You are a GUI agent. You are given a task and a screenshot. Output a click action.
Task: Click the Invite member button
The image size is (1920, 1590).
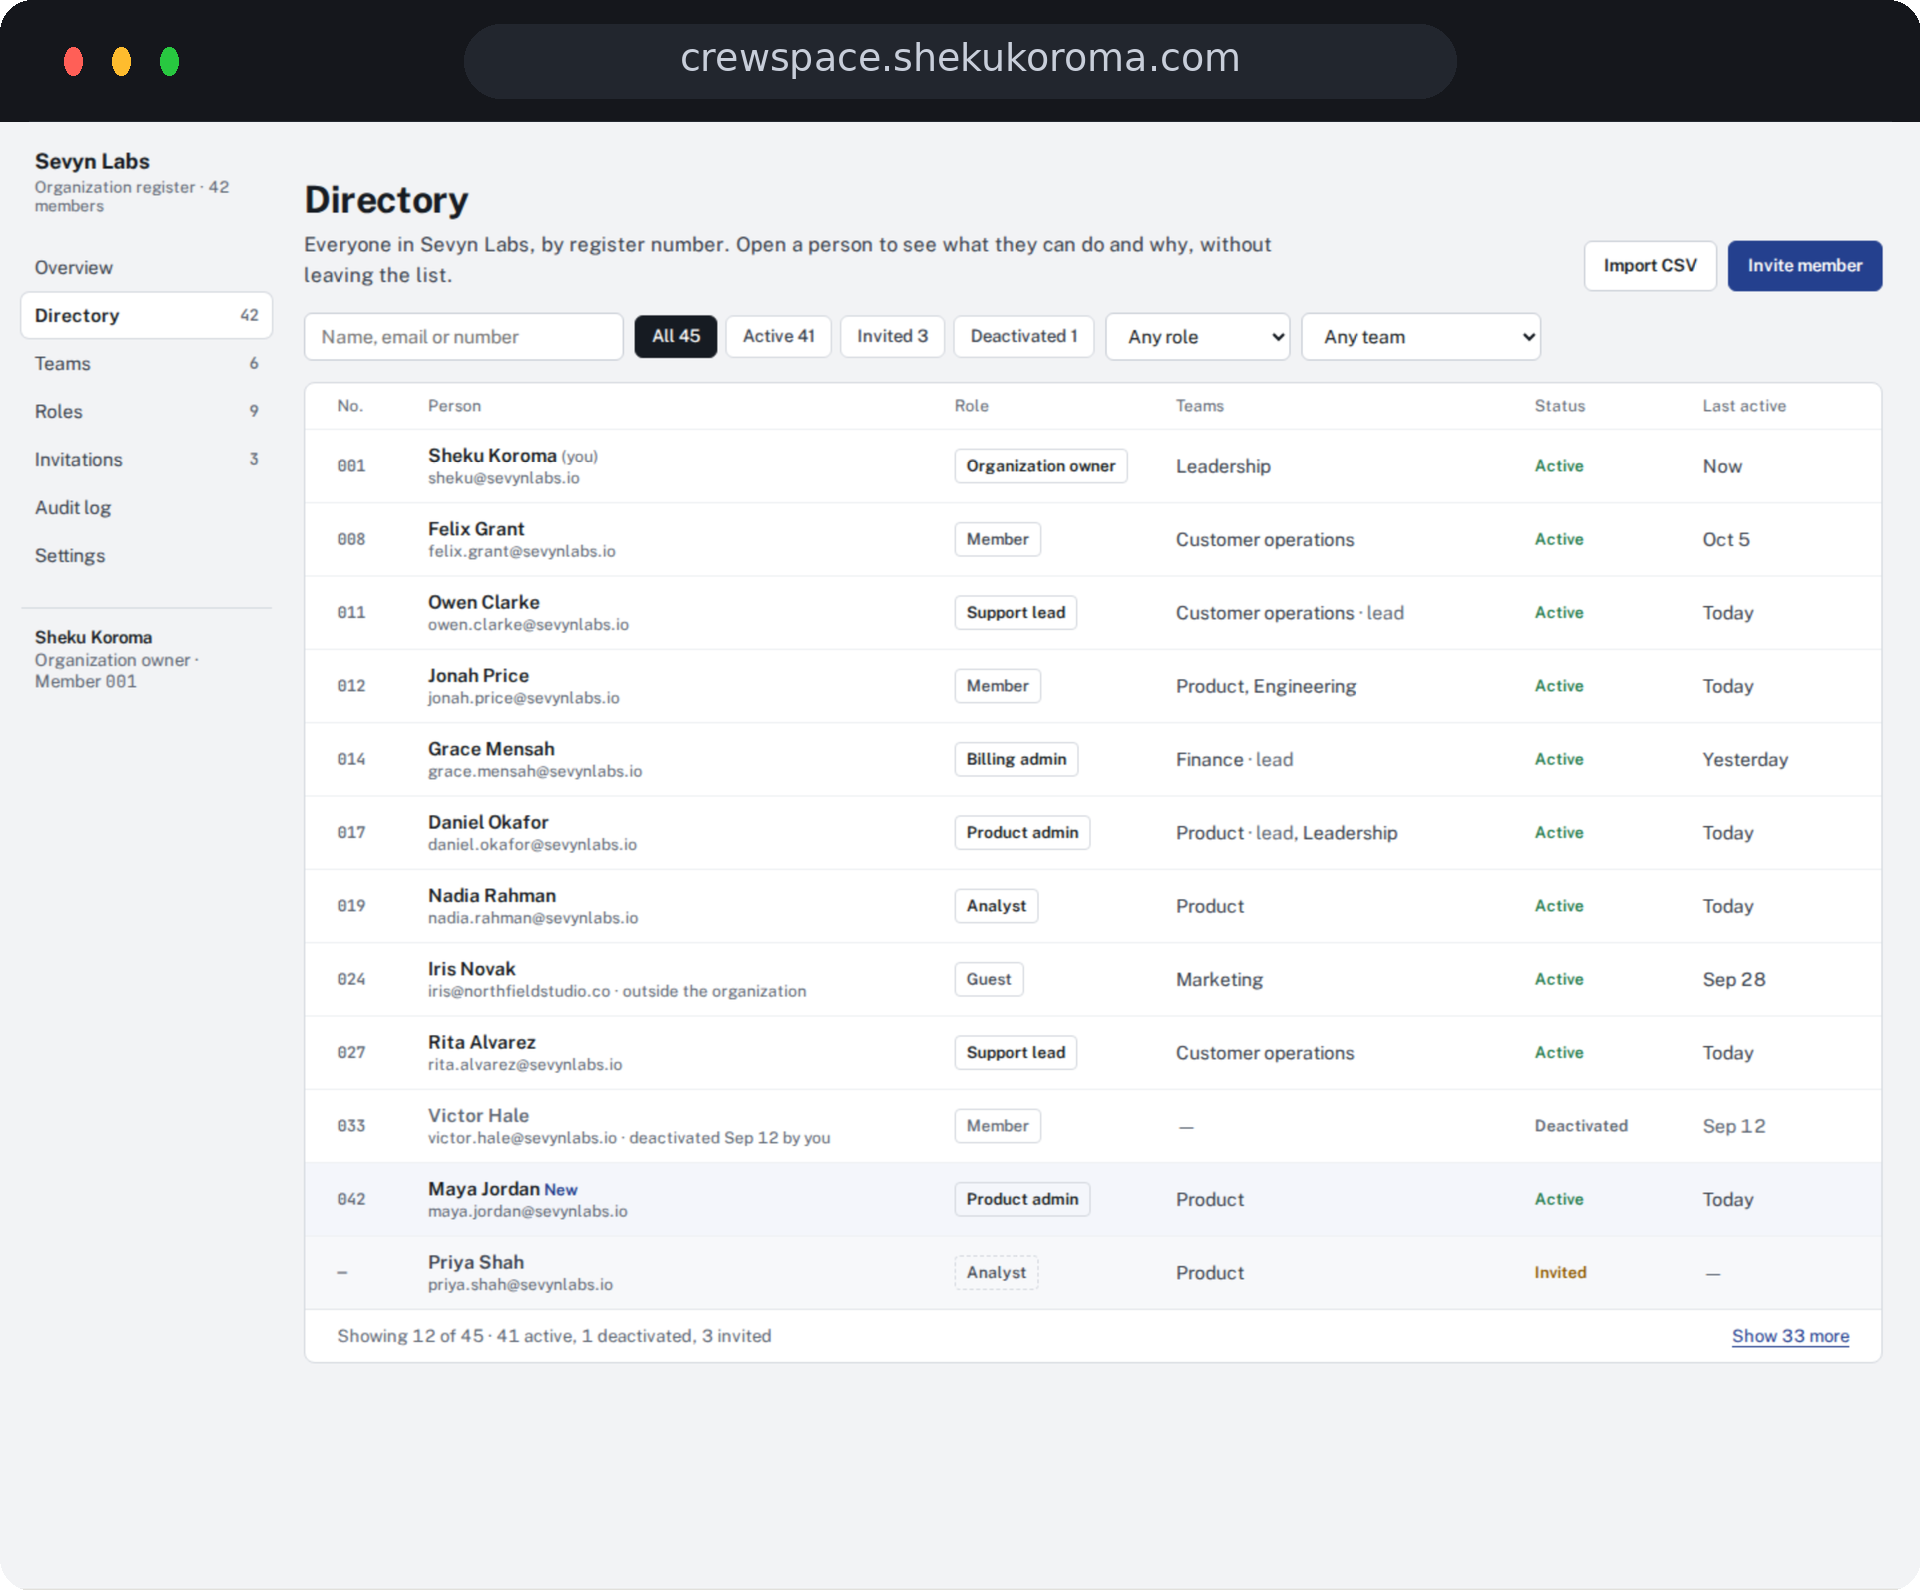1805,266
